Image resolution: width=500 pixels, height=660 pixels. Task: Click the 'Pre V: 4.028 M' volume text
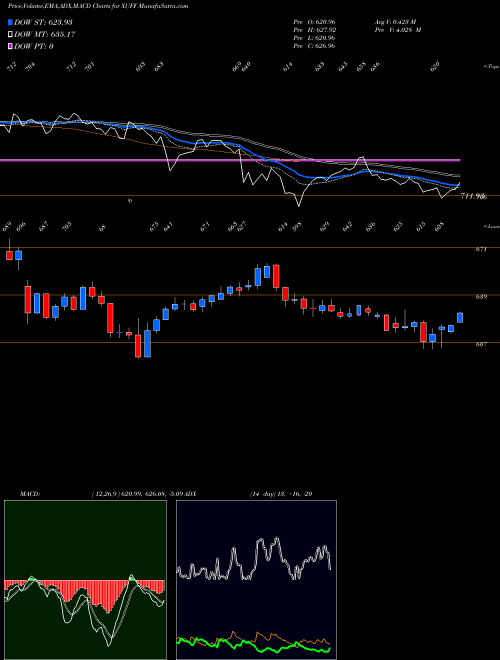click(x=397, y=30)
